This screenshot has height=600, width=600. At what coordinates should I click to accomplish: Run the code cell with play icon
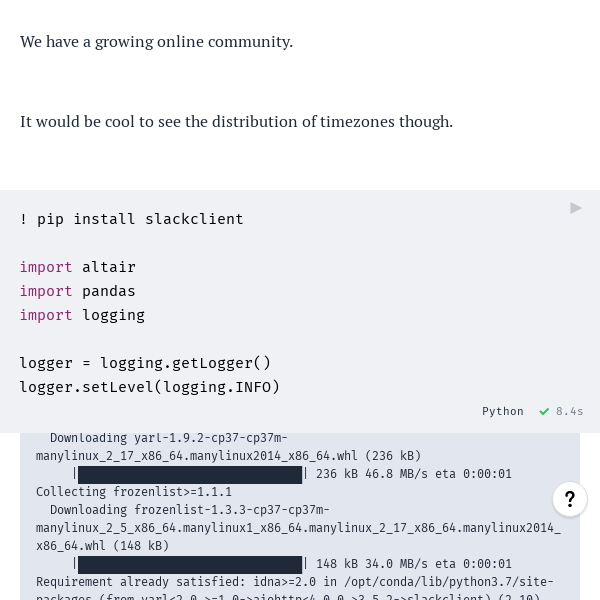576,208
